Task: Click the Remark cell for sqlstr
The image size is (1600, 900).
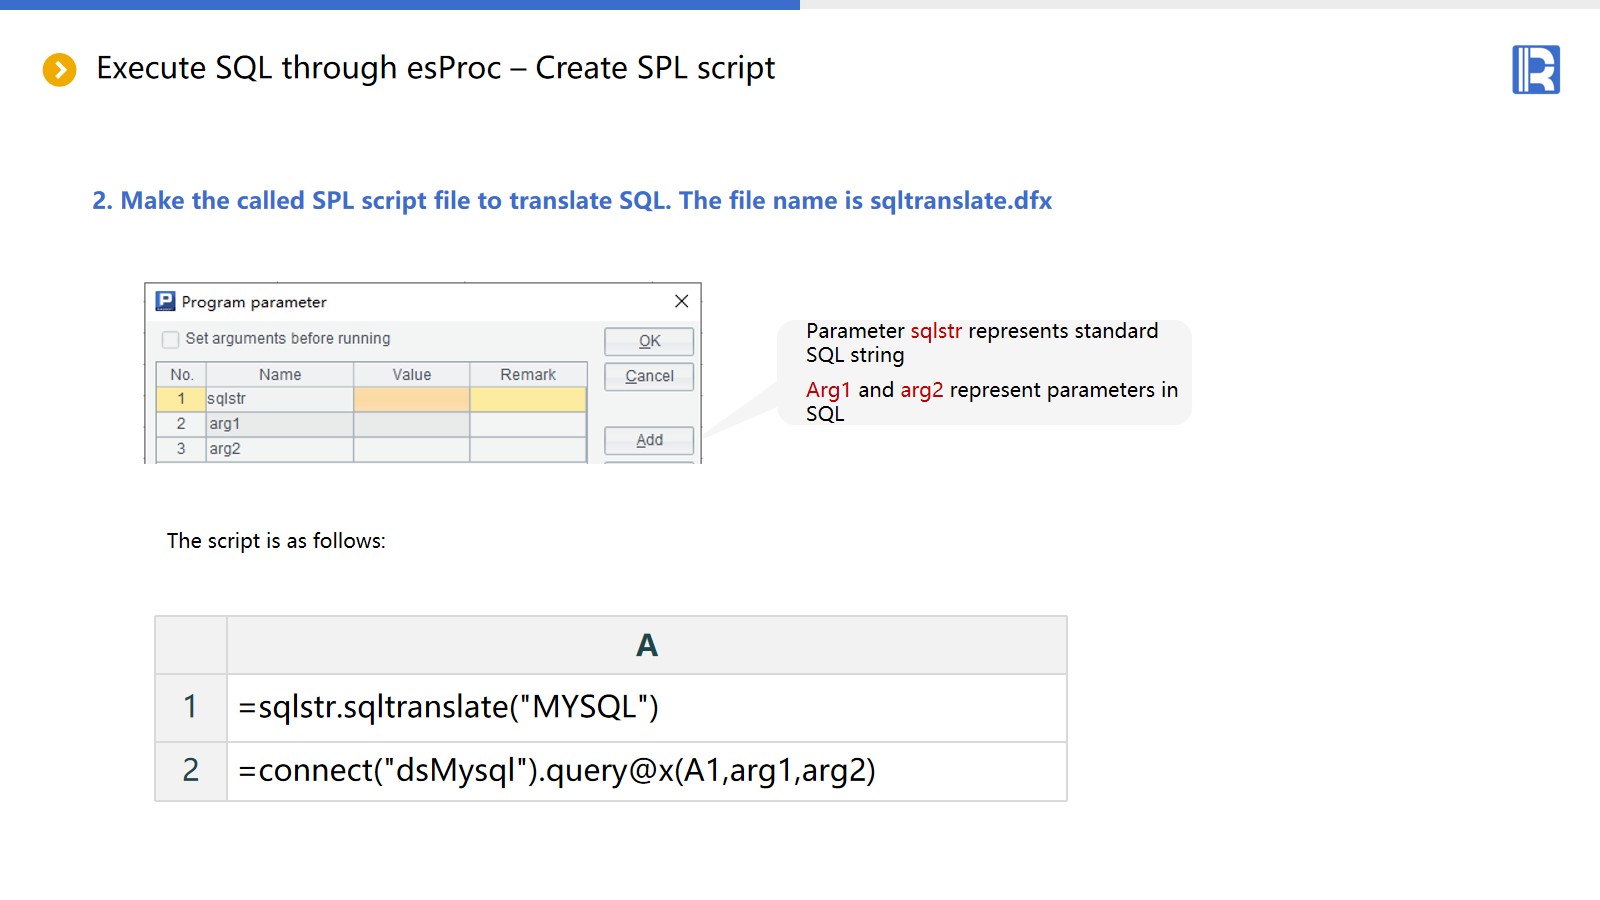Action: (527, 399)
